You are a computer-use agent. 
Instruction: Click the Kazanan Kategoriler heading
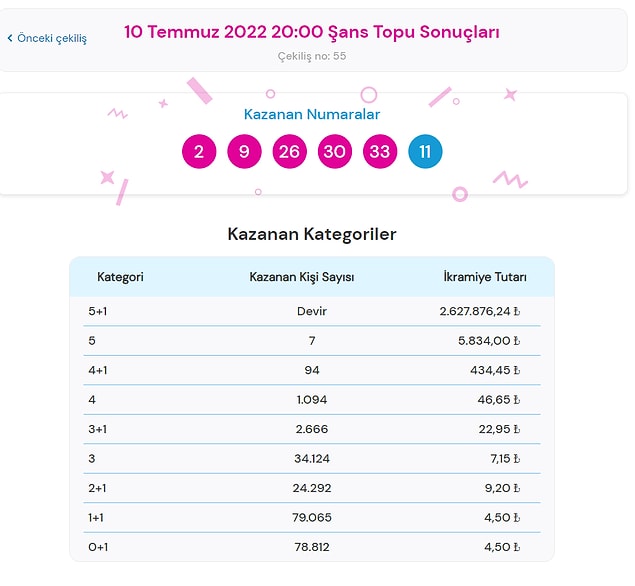click(x=312, y=234)
